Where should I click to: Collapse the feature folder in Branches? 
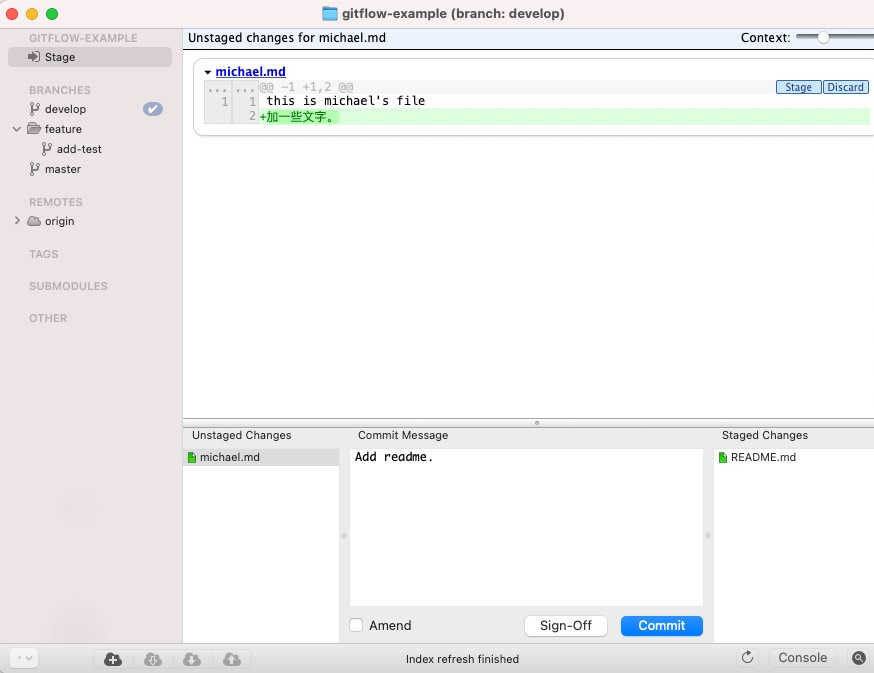point(17,129)
